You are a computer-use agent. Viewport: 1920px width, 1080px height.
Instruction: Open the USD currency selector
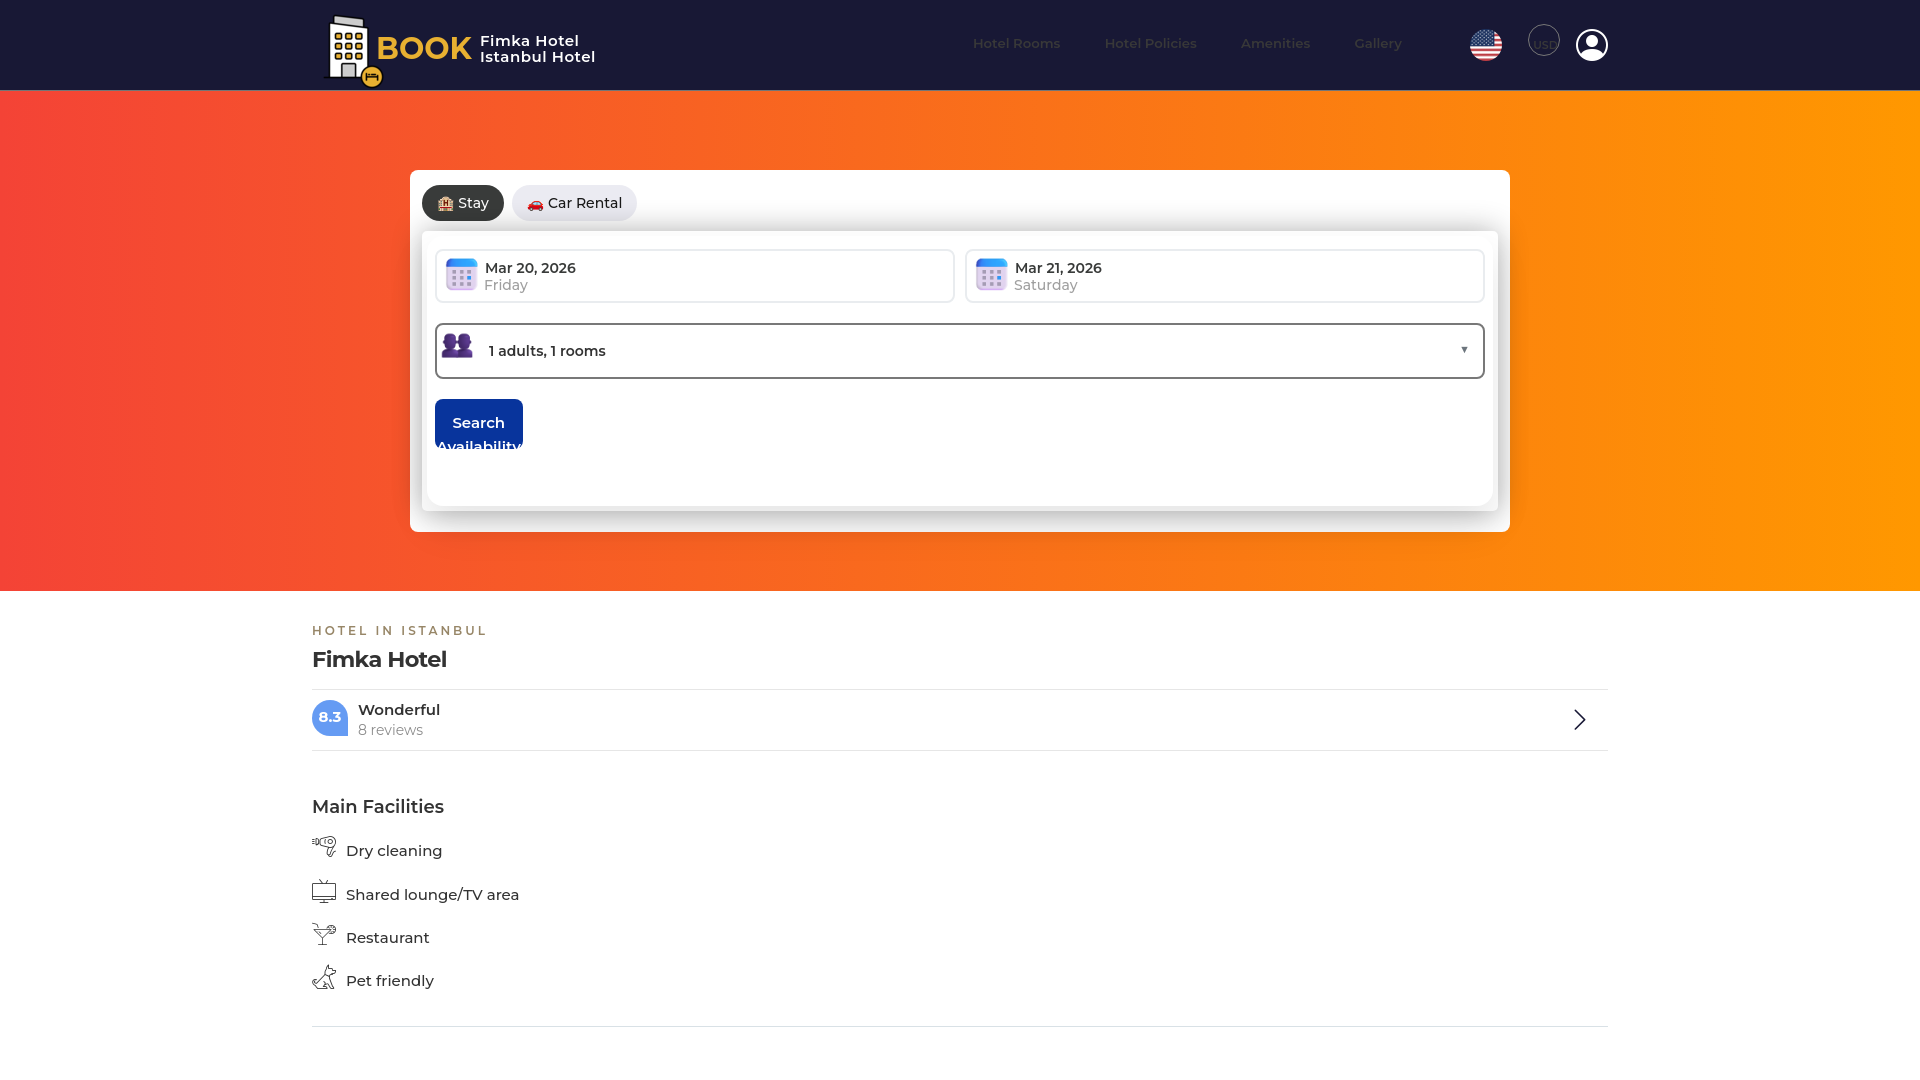coord(1543,41)
